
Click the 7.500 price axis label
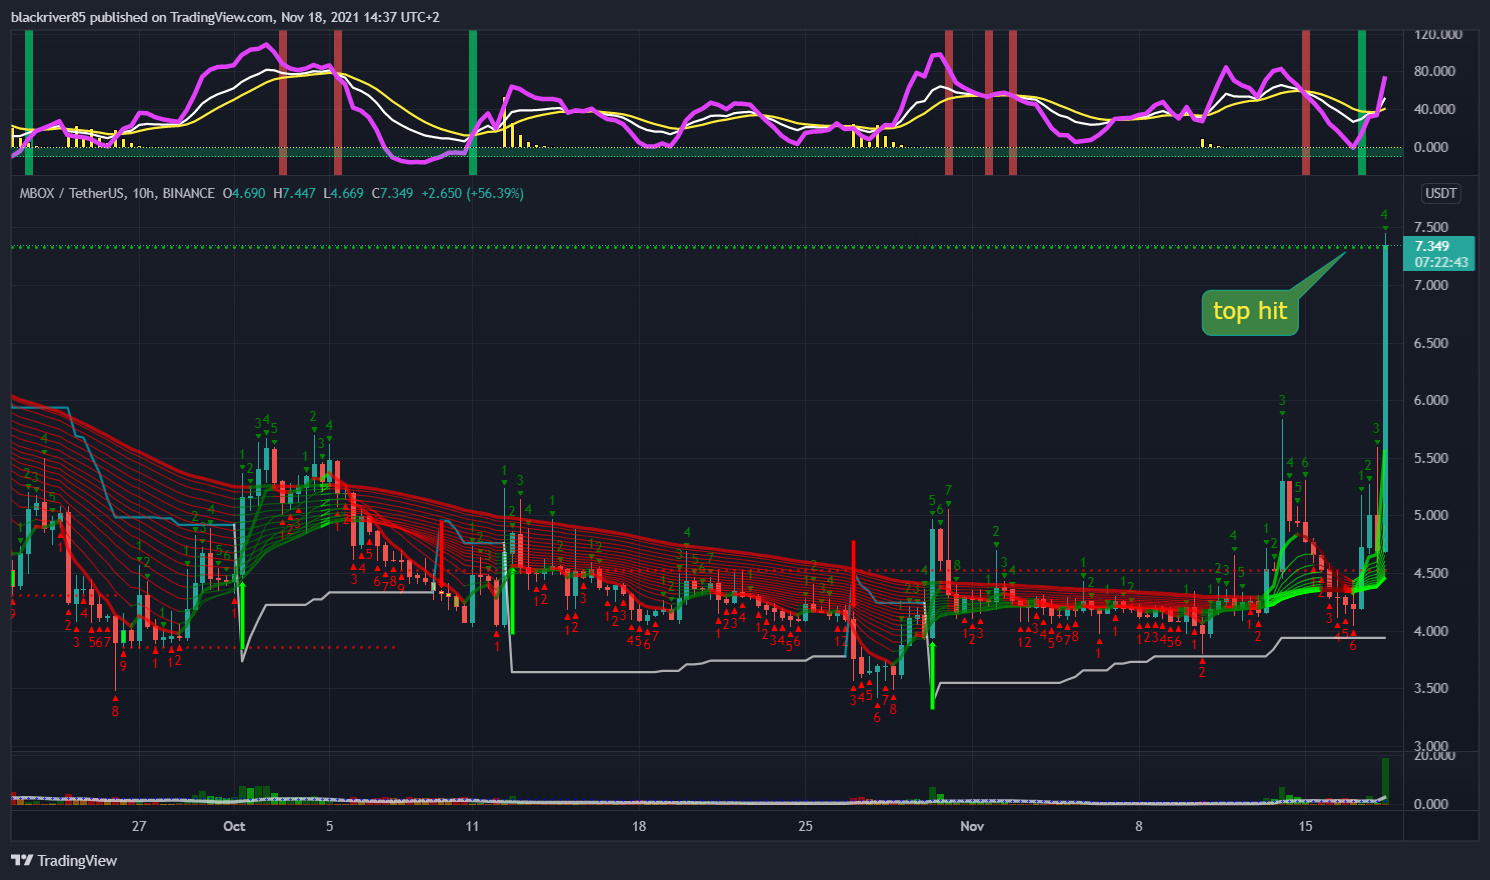point(1432,228)
